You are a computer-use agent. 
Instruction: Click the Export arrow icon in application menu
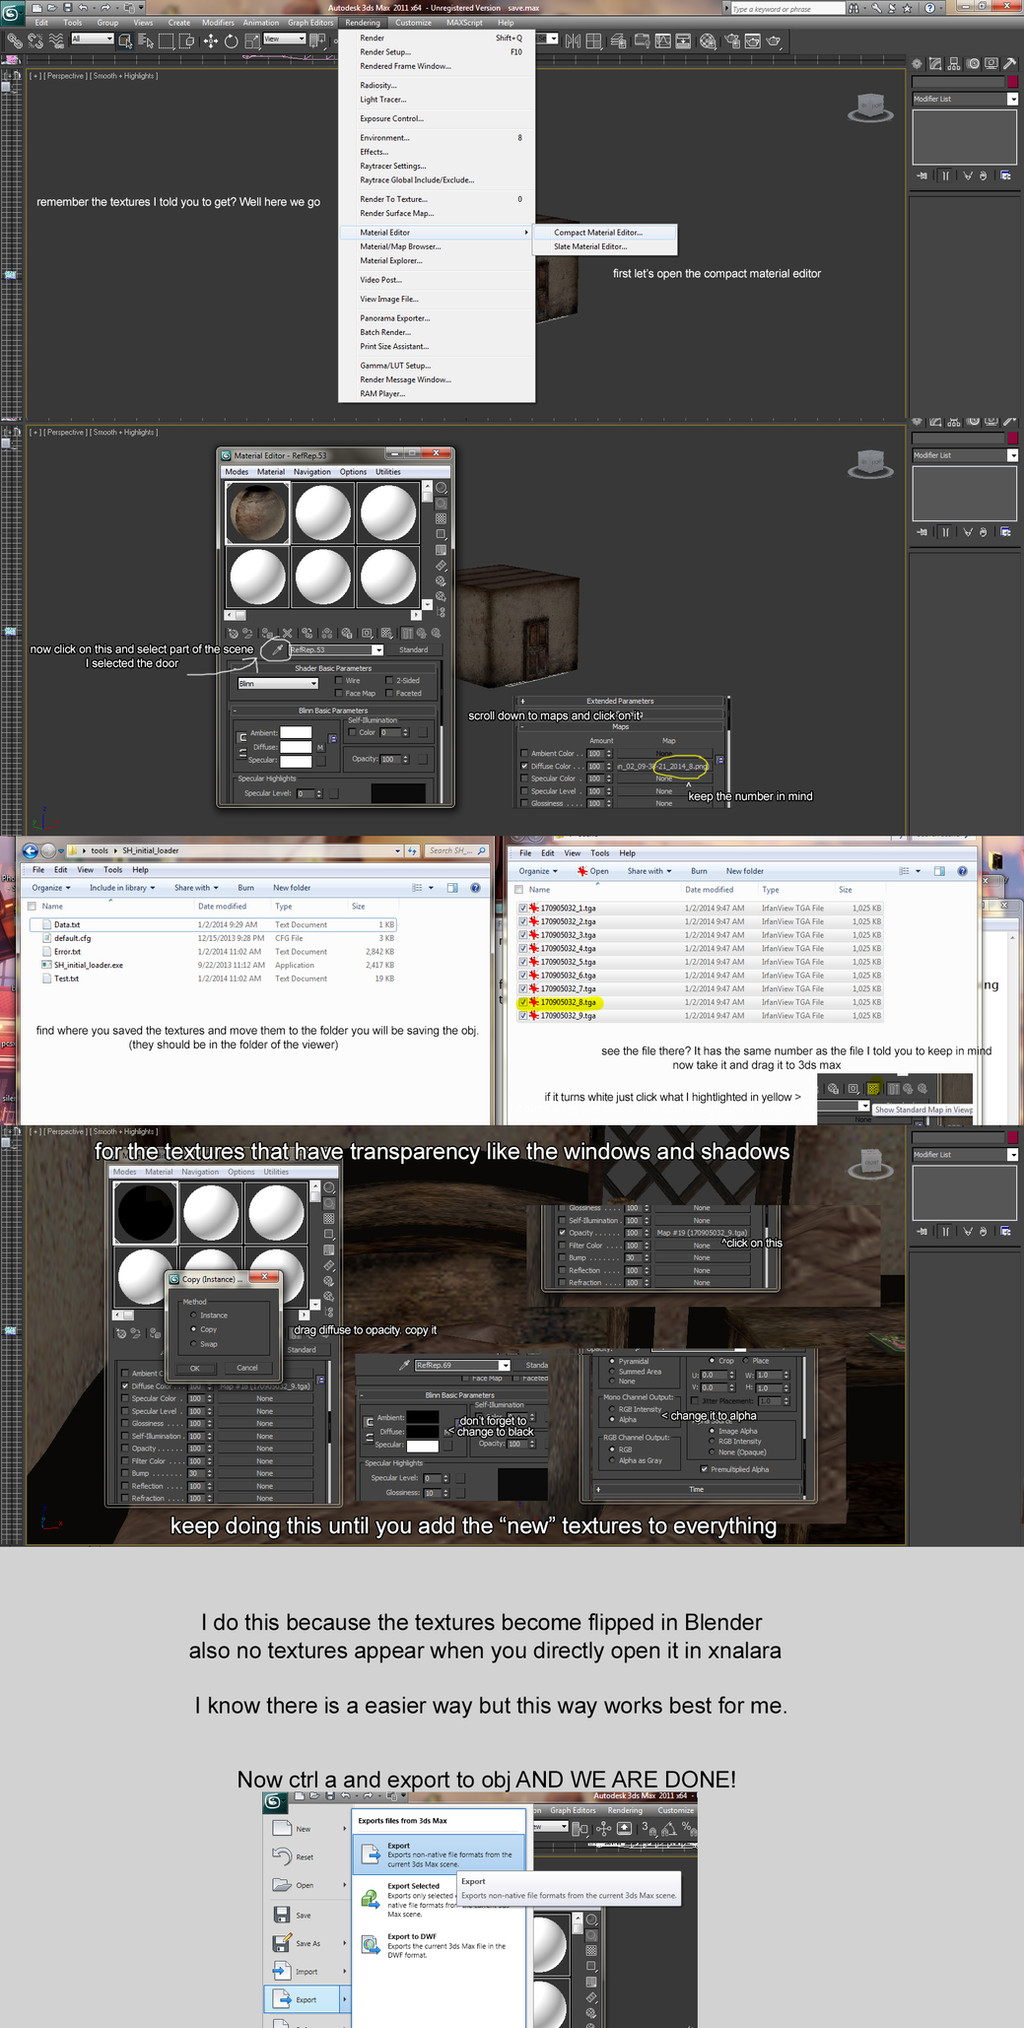tap(281, 1999)
